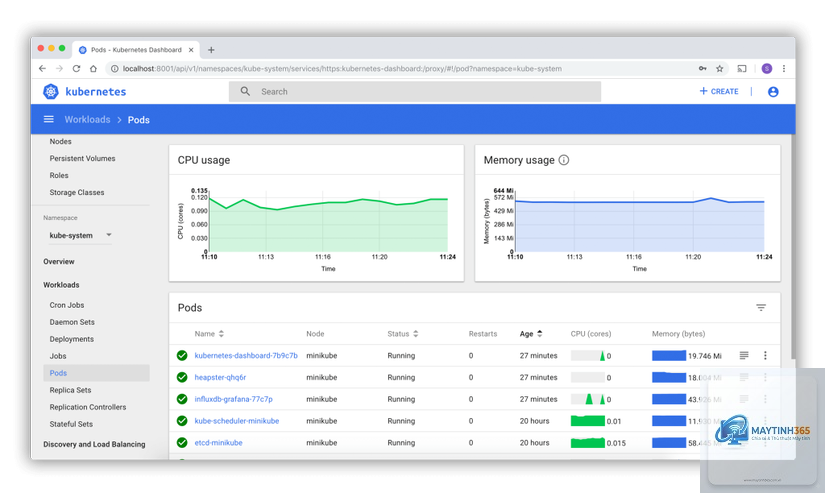Click status check icon for influxdb-grafana-77c7p
This screenshot has height=493, width=825.
tap(182, 399)
